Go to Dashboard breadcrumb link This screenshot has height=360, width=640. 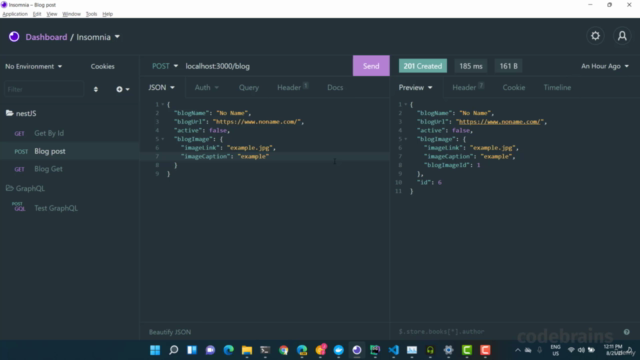point(46,37)
